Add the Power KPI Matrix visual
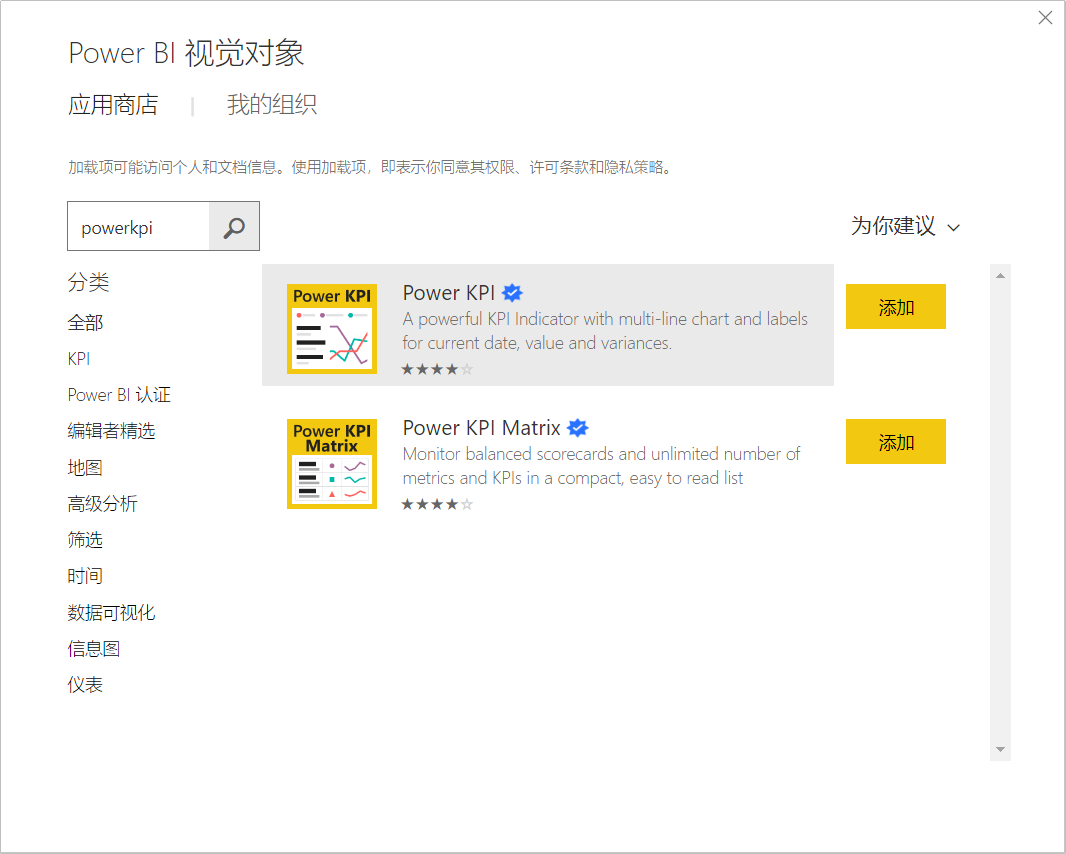Viewport: 1066px width, 854px height. click(x=895, y=442)
